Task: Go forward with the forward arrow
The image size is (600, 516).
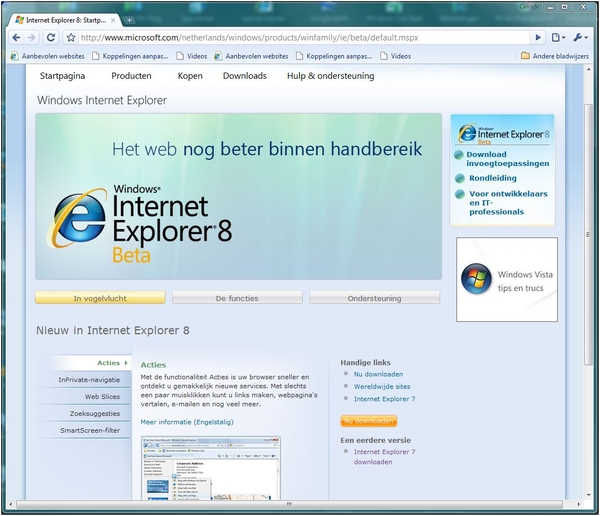Action: [32, 38]
